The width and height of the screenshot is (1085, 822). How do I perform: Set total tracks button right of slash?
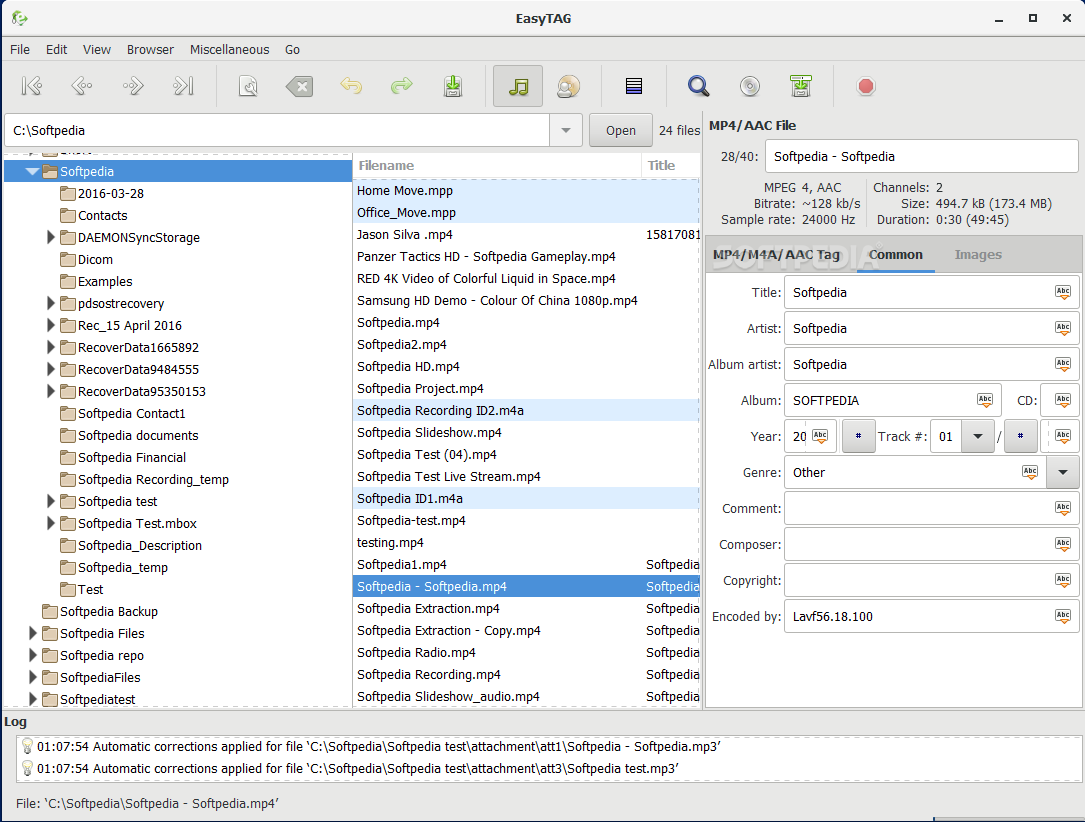click(x=1020, y=436)
